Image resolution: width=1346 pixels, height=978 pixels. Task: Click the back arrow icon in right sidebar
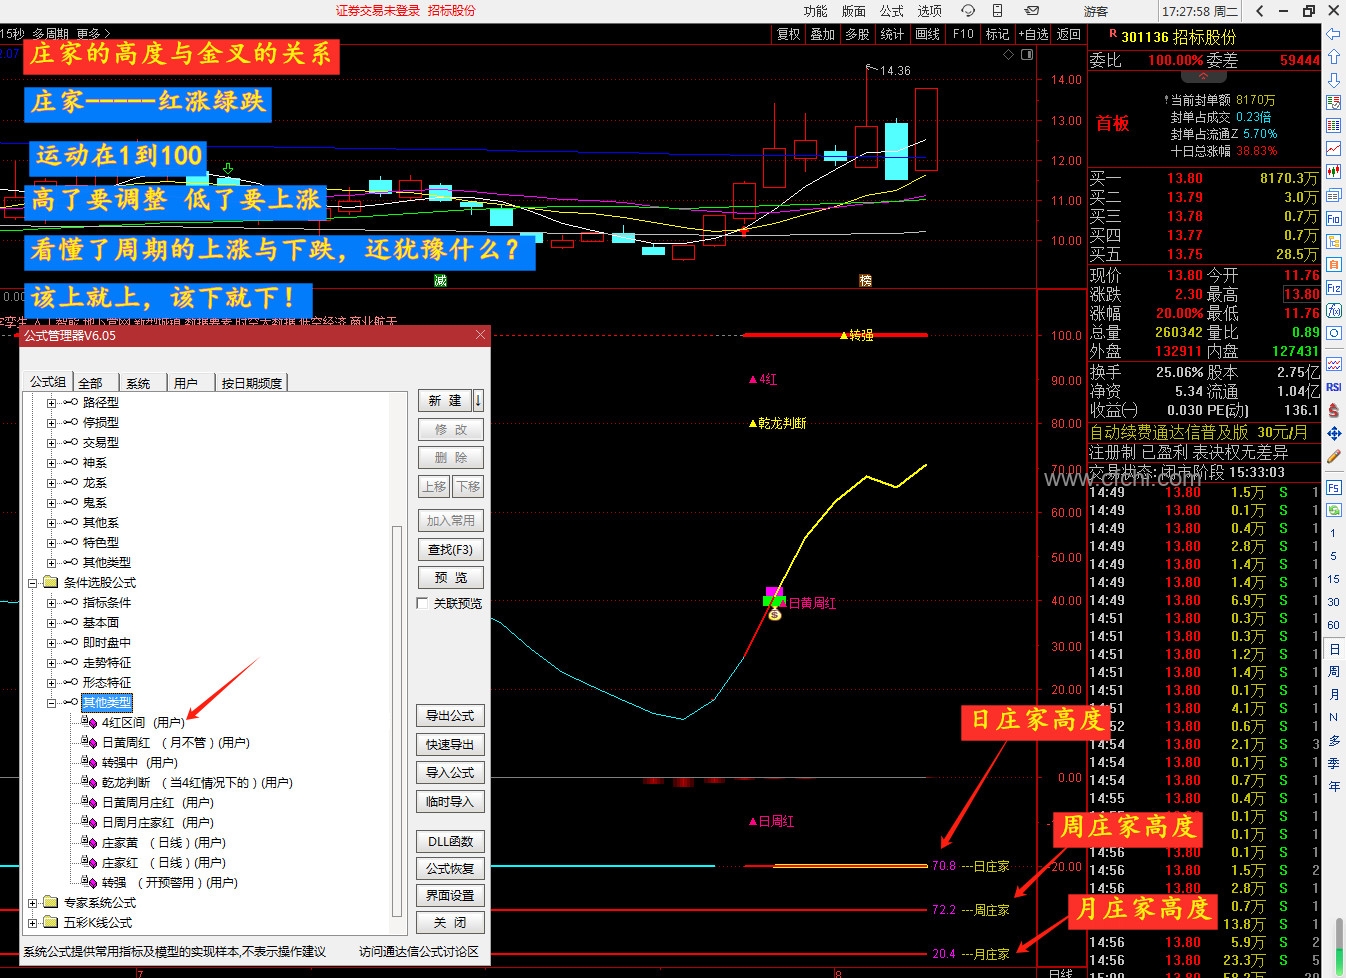tap(1333, 34)
